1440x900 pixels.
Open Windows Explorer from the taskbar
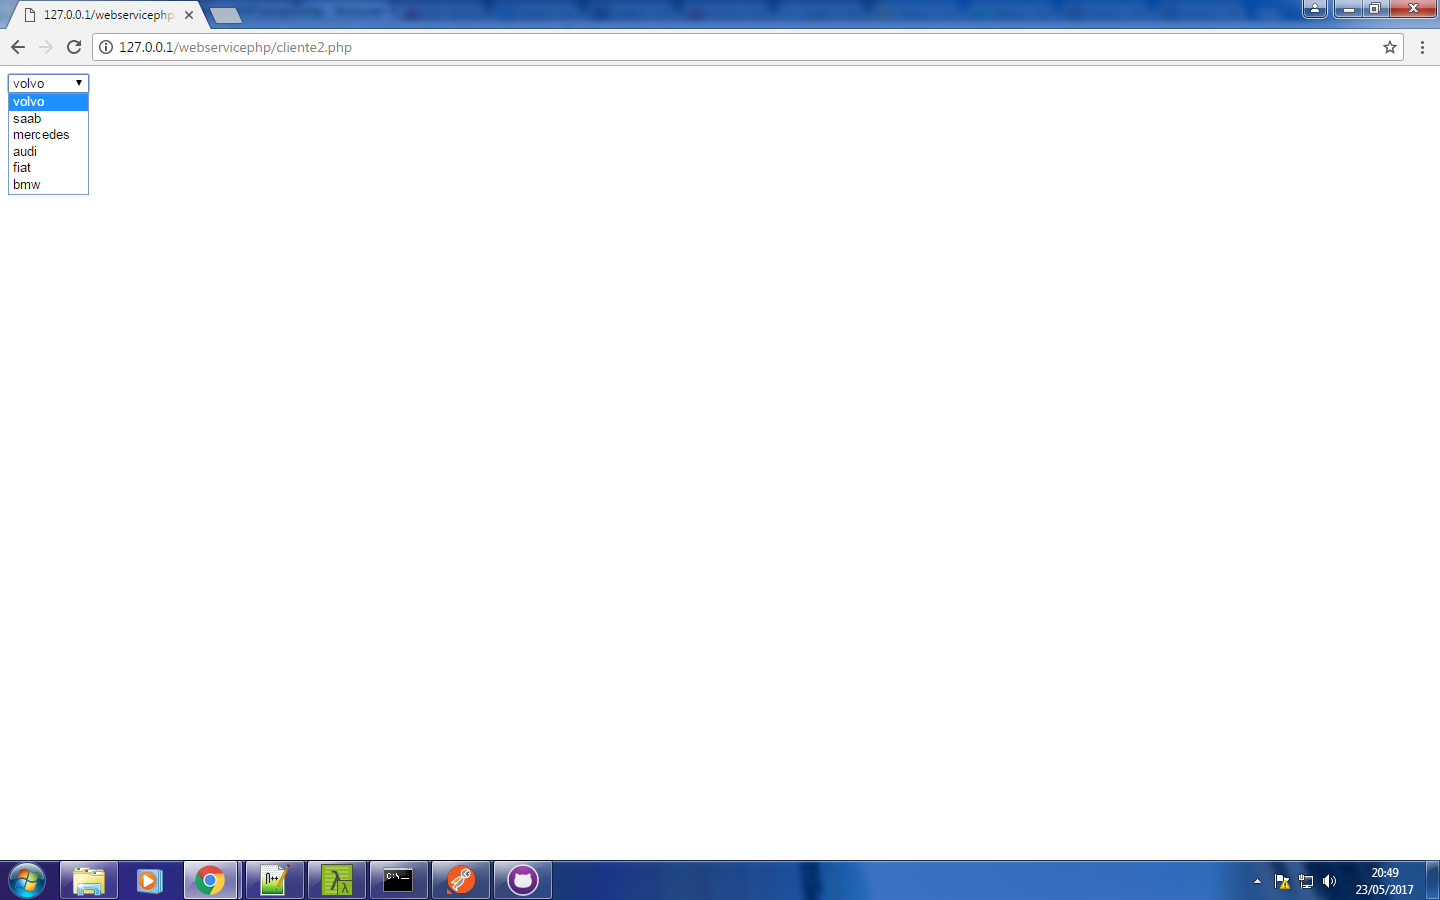tap(89, 881)
